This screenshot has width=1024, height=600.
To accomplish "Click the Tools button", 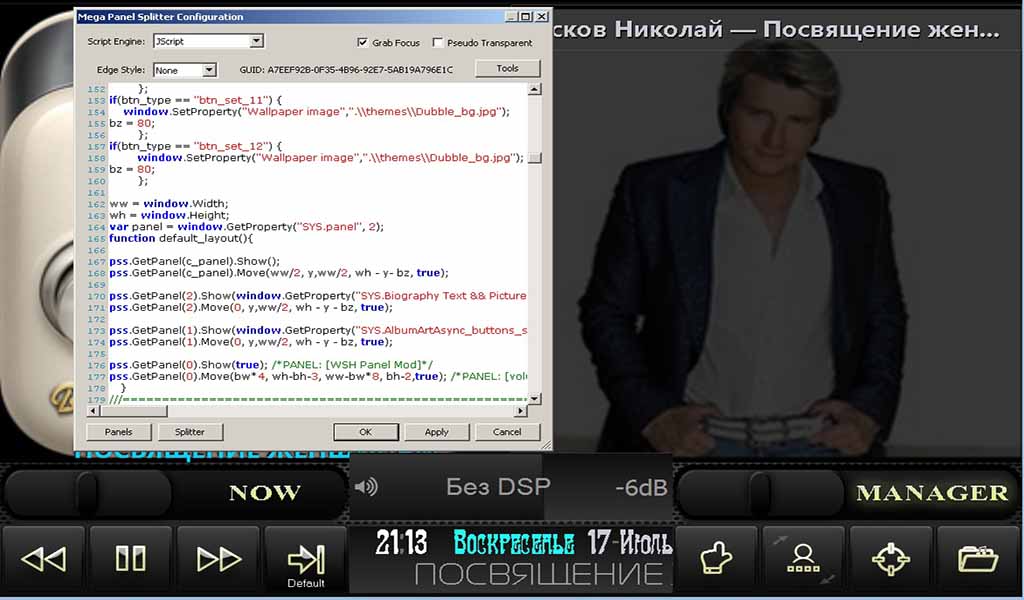I will [x=507, y=69].
